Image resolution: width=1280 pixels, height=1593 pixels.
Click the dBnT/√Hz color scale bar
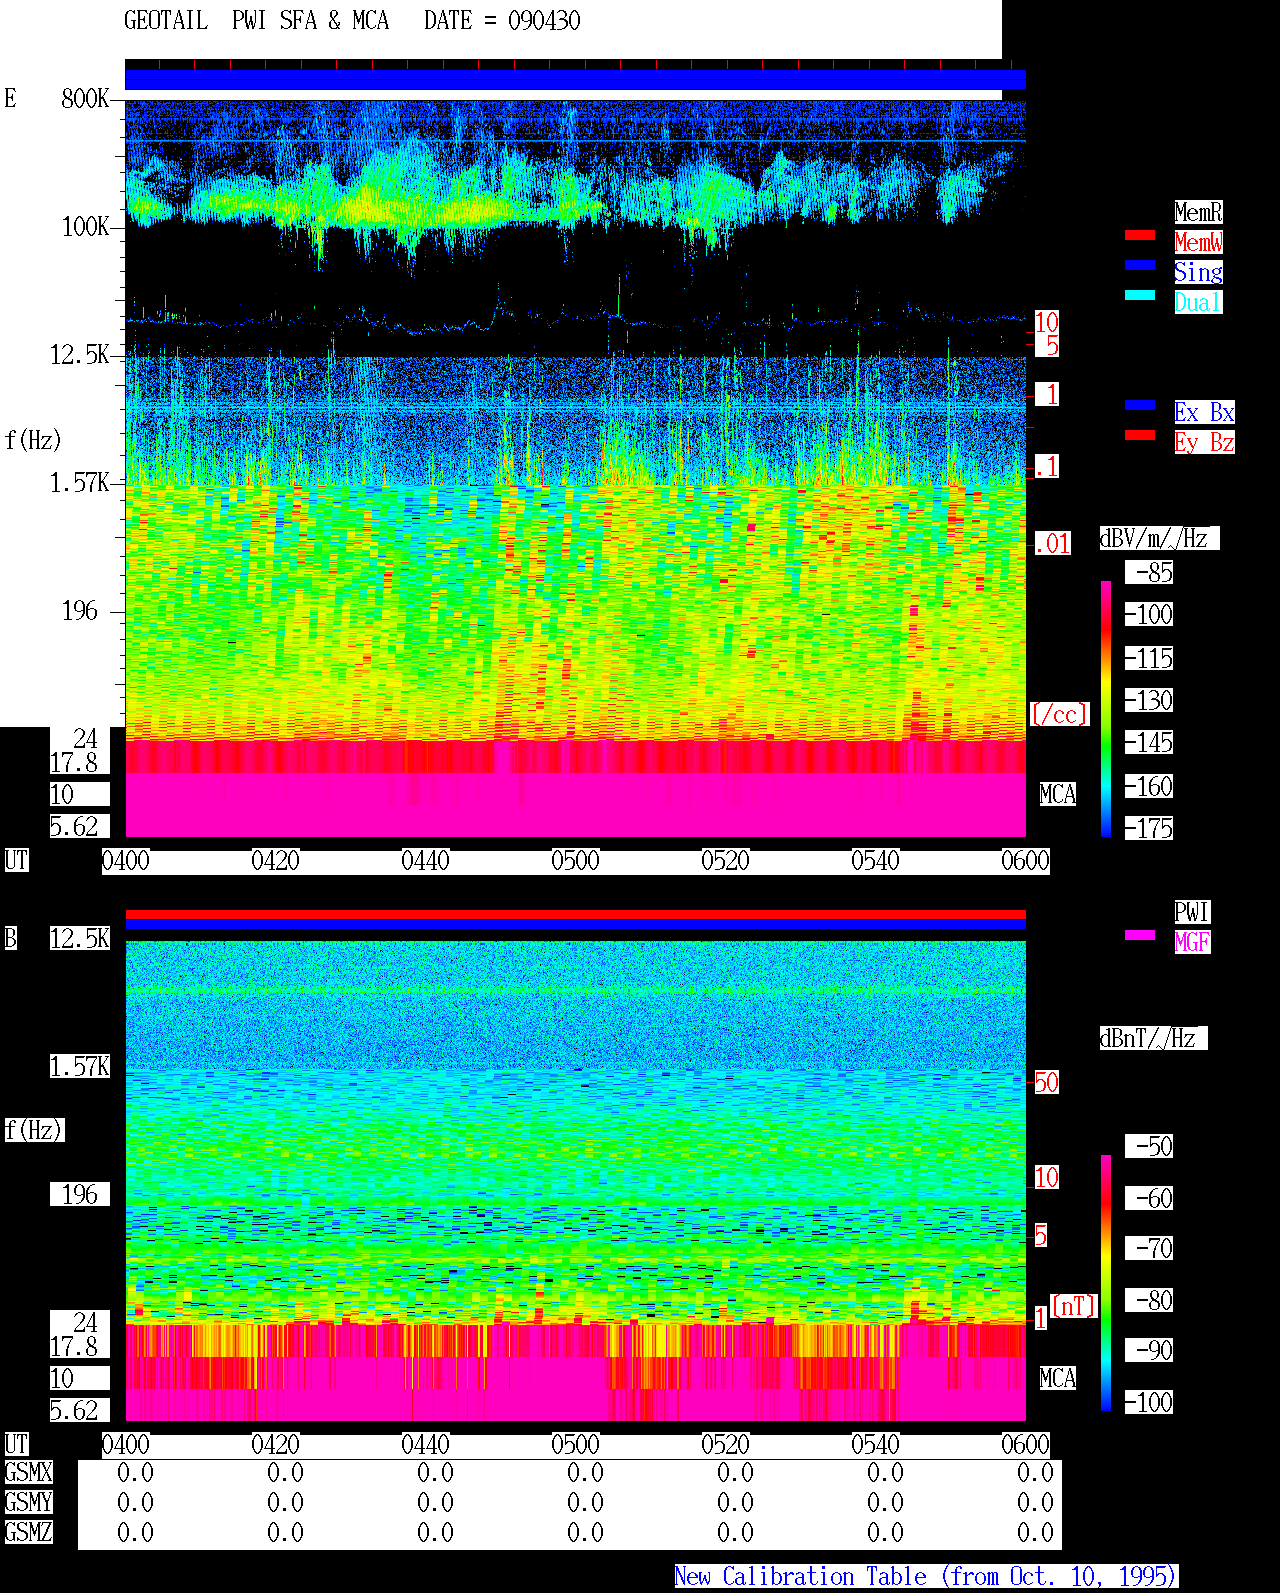coord(1106,1283)
